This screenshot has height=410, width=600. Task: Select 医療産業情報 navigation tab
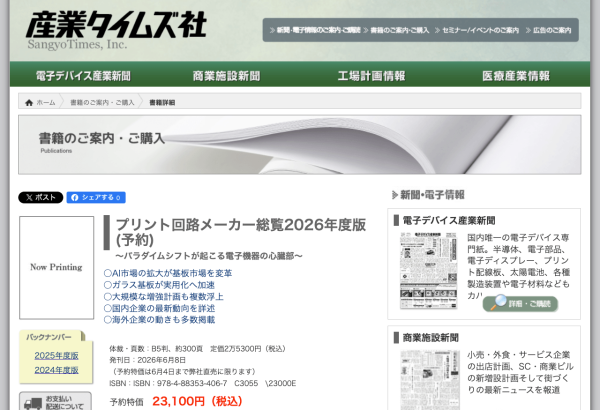[516, 76]
